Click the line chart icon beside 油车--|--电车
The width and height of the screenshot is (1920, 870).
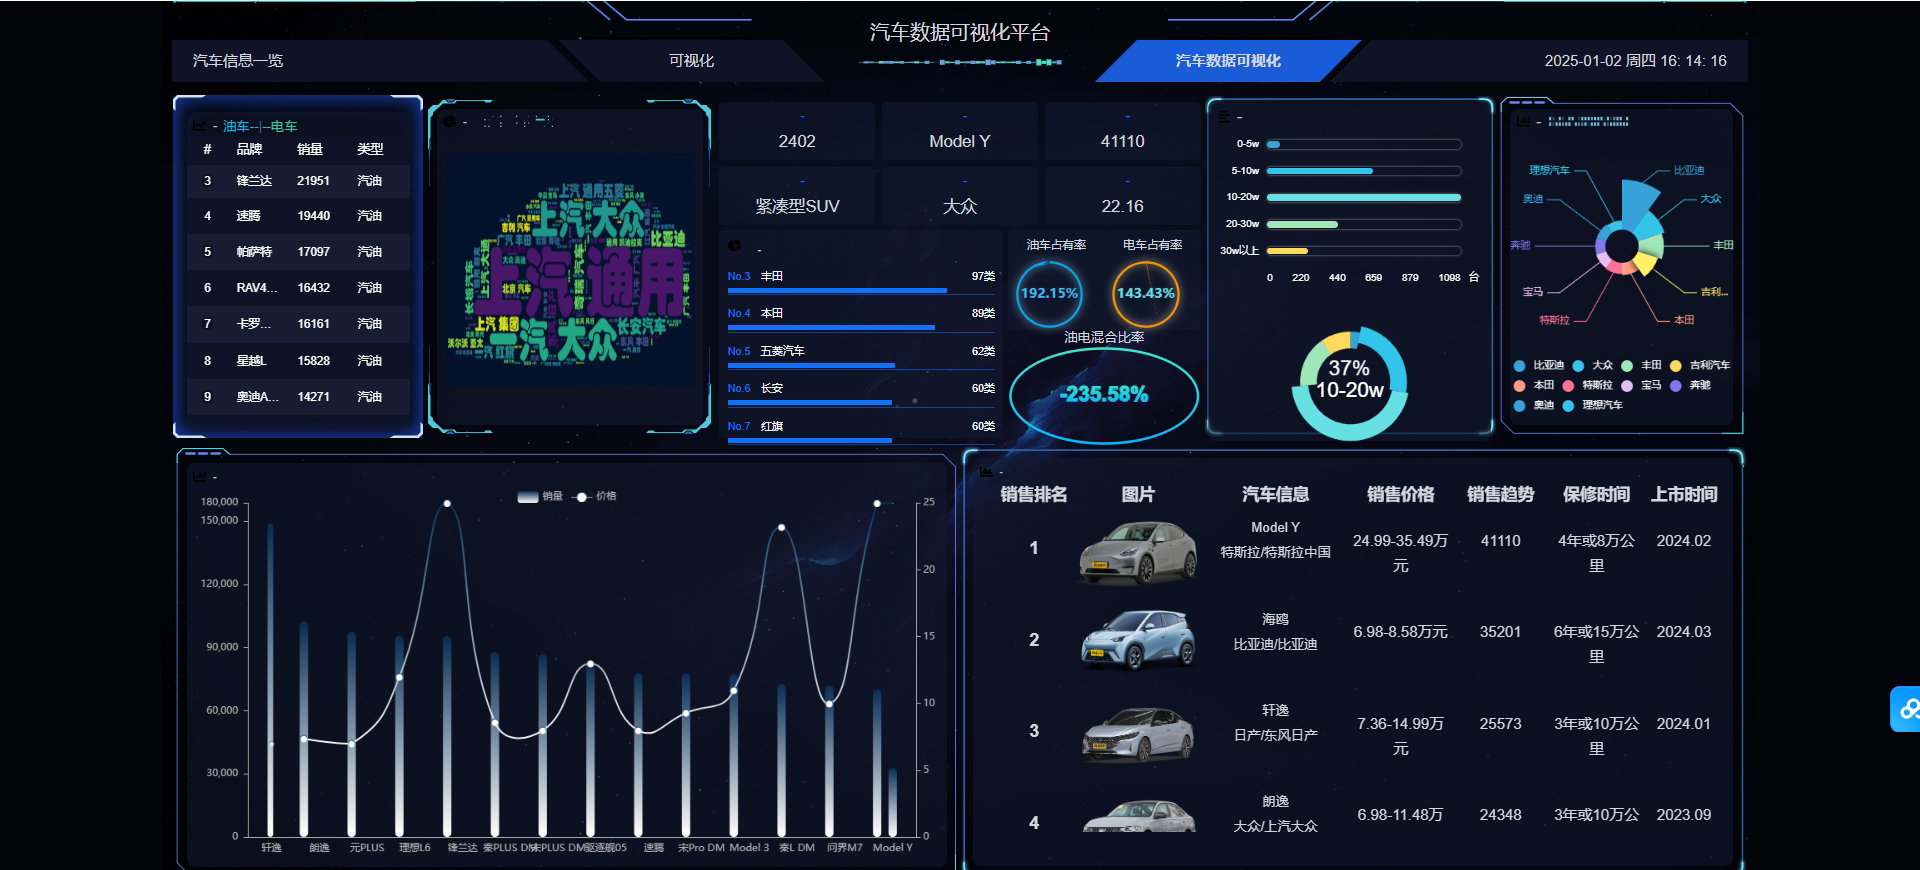(199, 126)
